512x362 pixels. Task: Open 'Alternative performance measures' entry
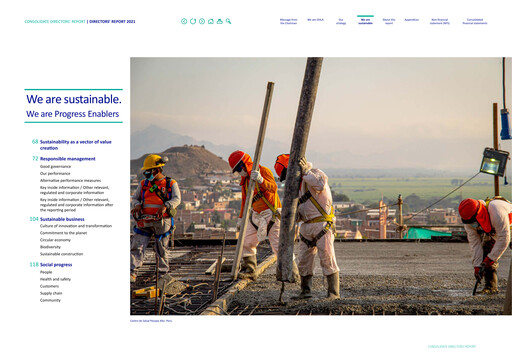coord(70,180)
